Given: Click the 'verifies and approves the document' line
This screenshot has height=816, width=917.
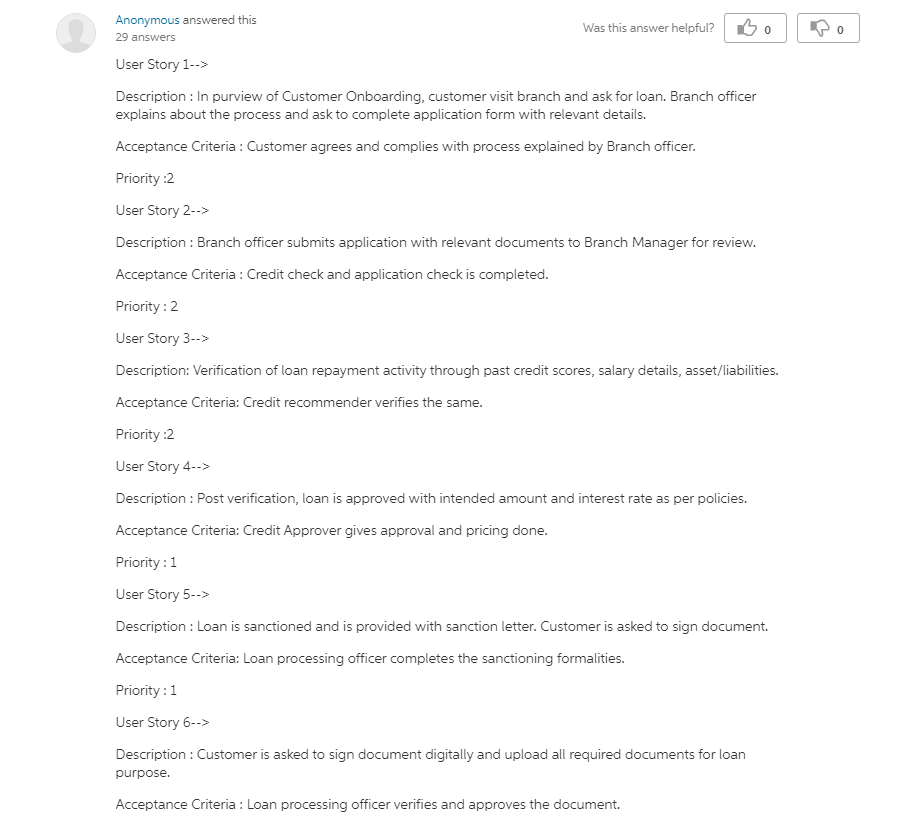Looking at the screenshot, I should [x=368, y=805].
